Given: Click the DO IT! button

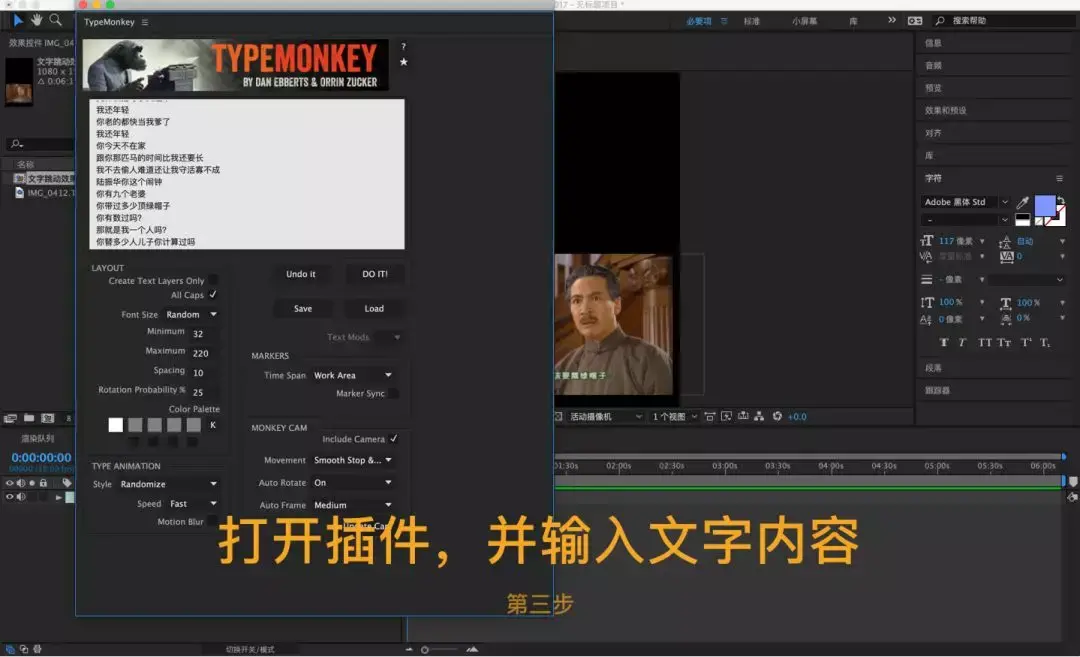Looking at the screenshot, I should click(x=375, y=274).
